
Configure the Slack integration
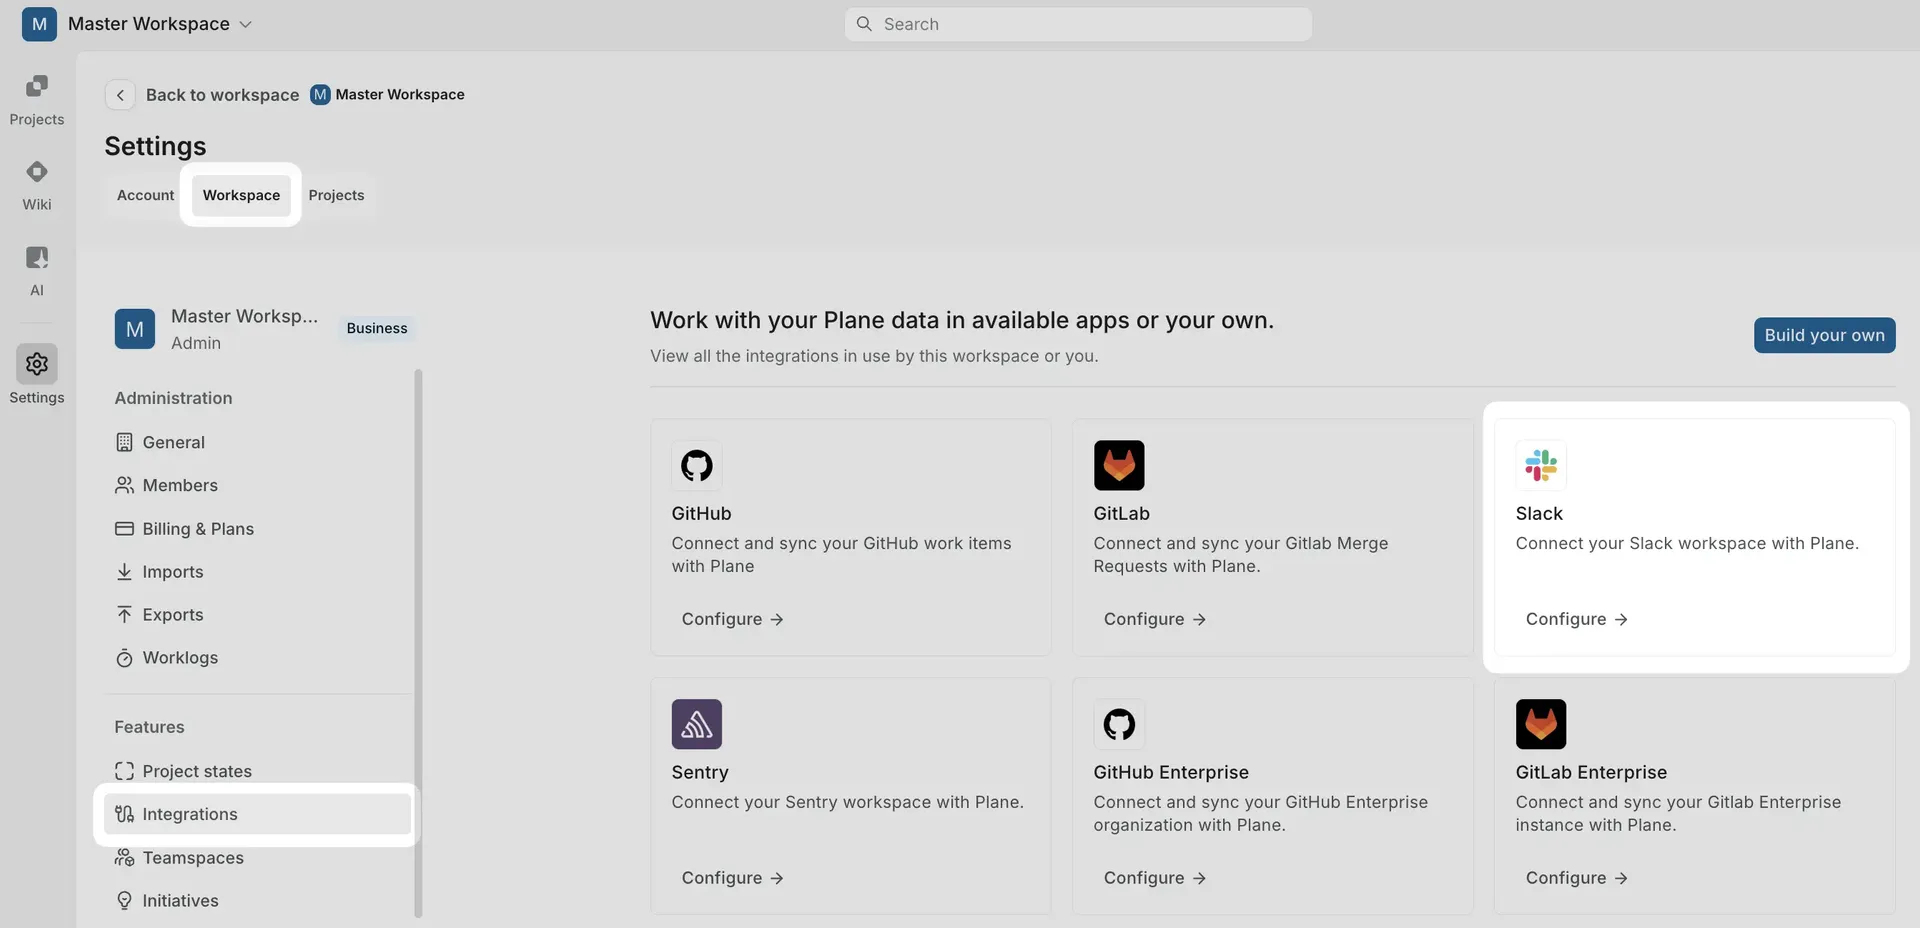click(1576, 619)
